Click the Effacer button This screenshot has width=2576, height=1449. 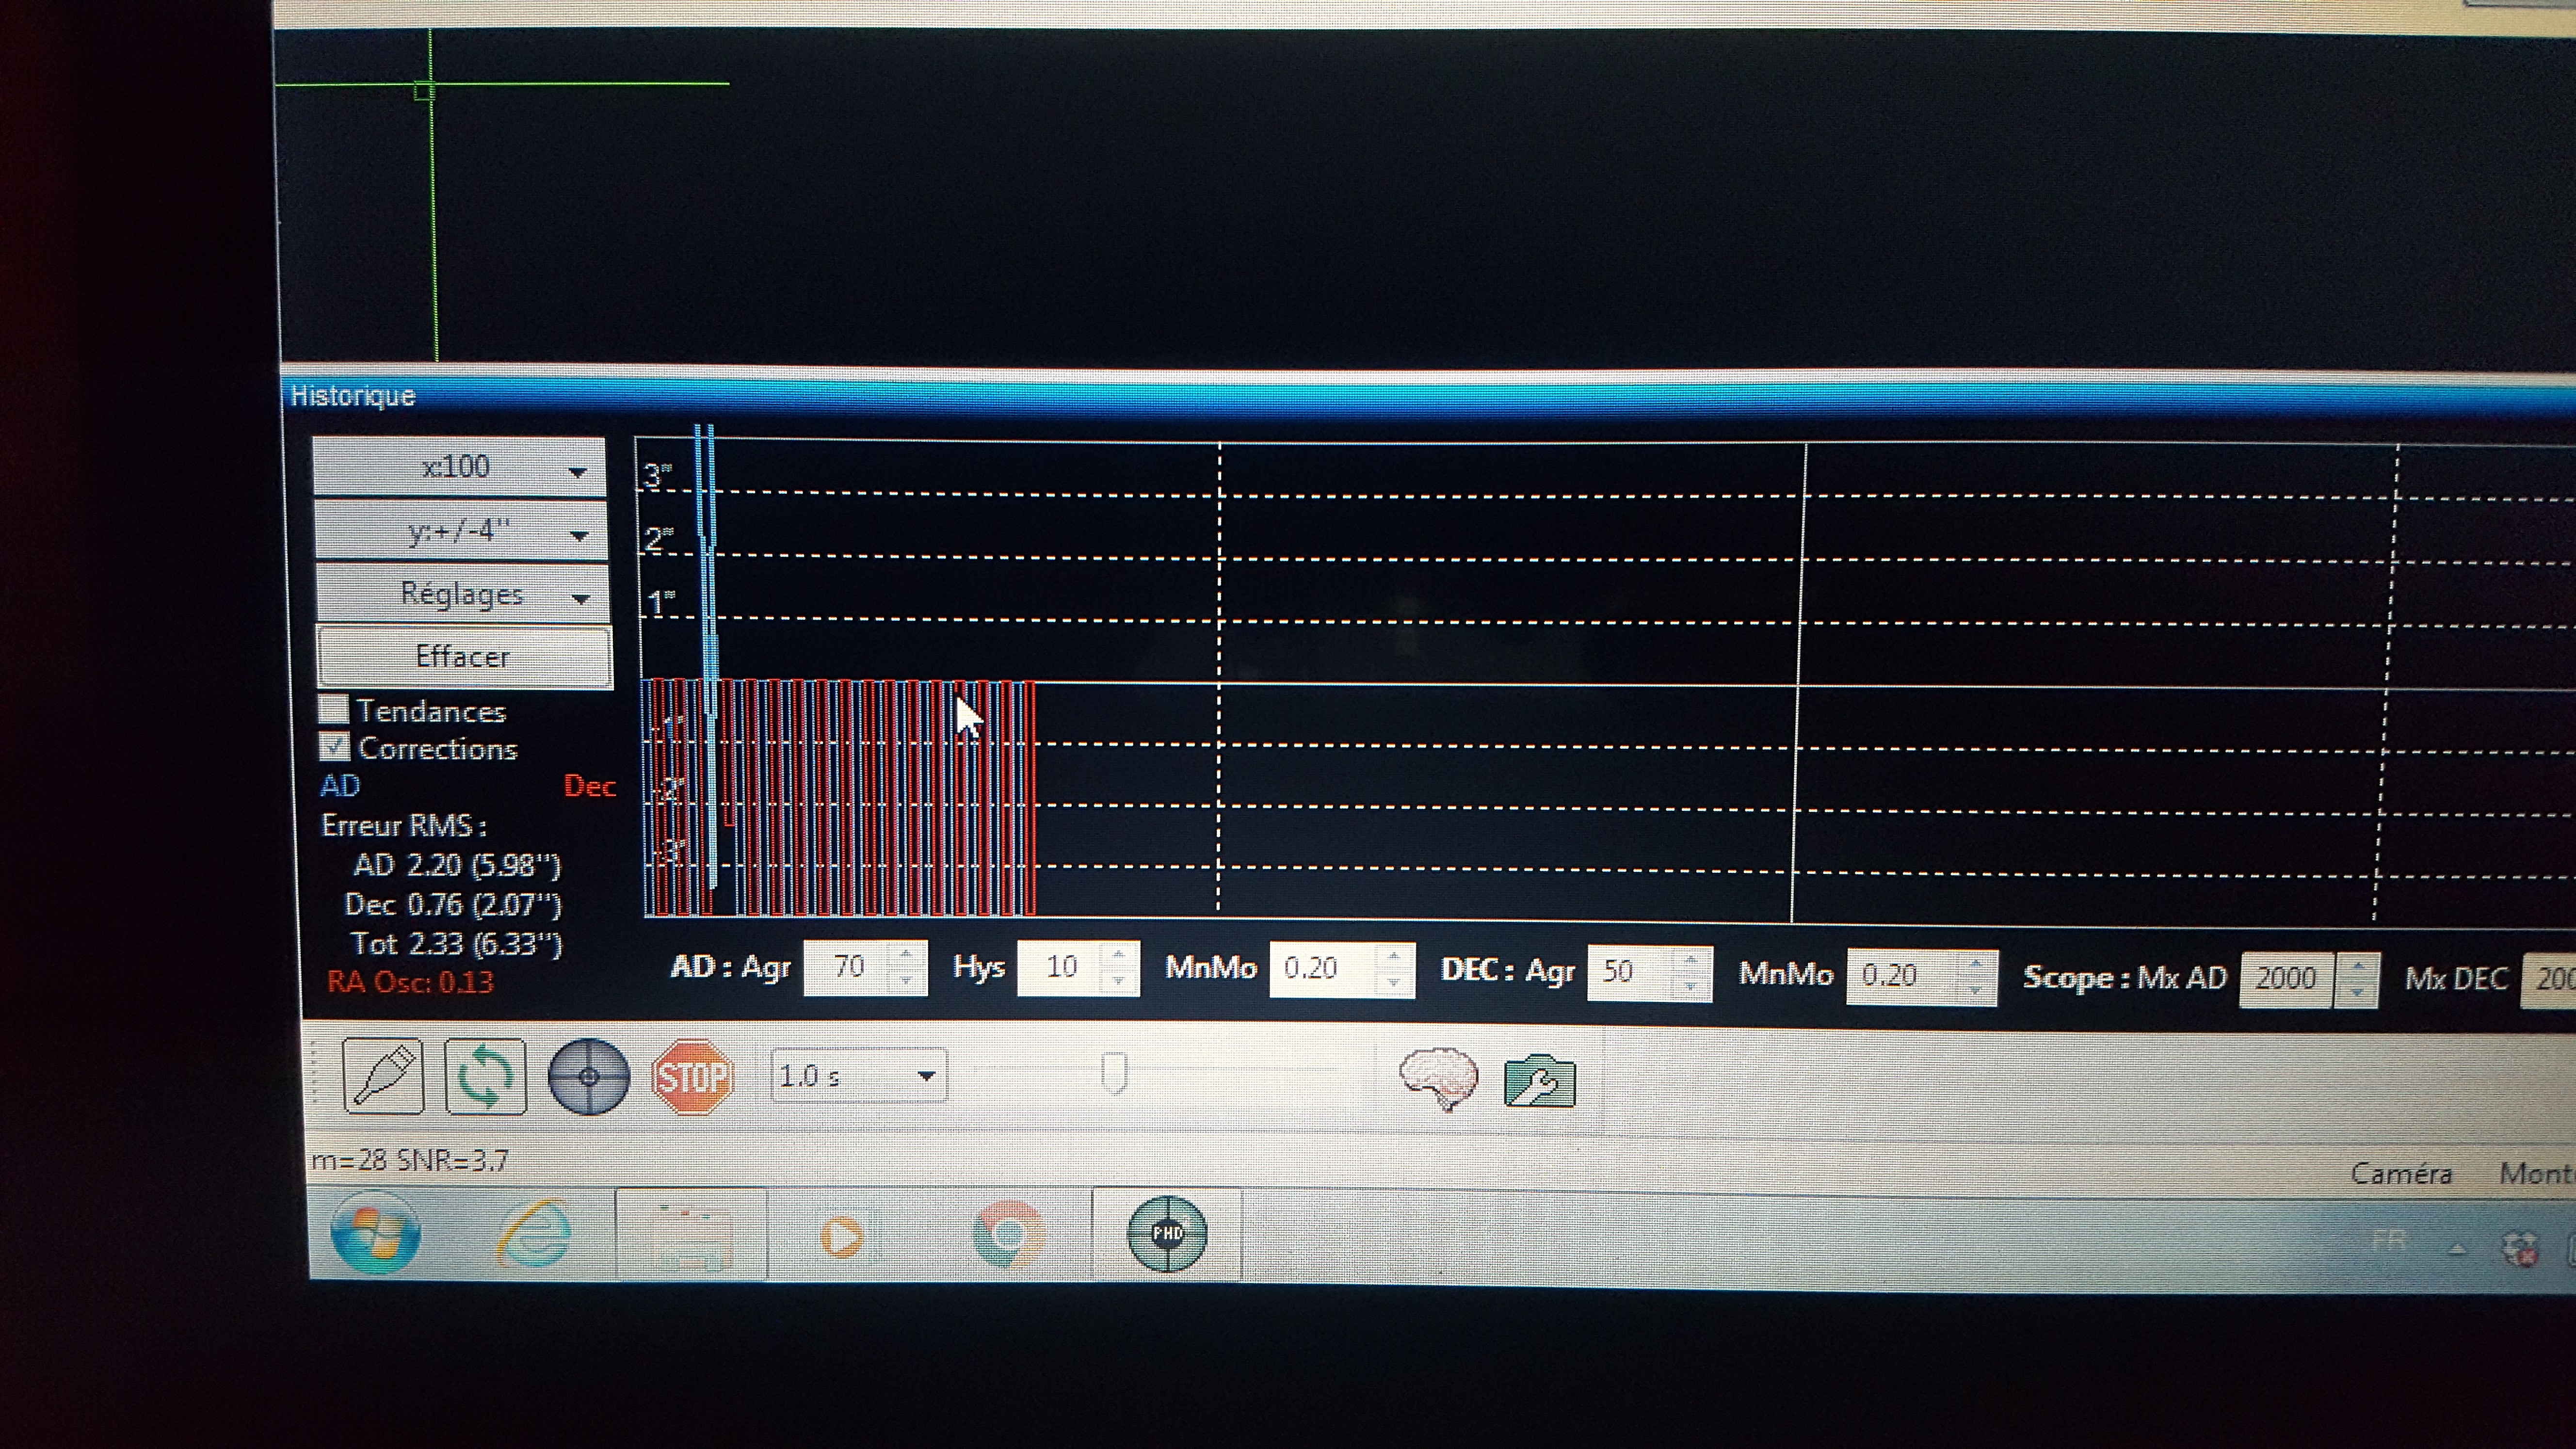click(463, 657)
